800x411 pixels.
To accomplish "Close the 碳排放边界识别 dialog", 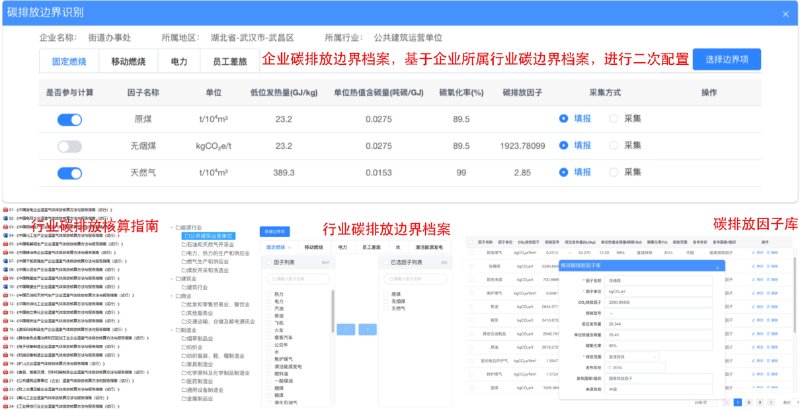I will coord(786,12).
